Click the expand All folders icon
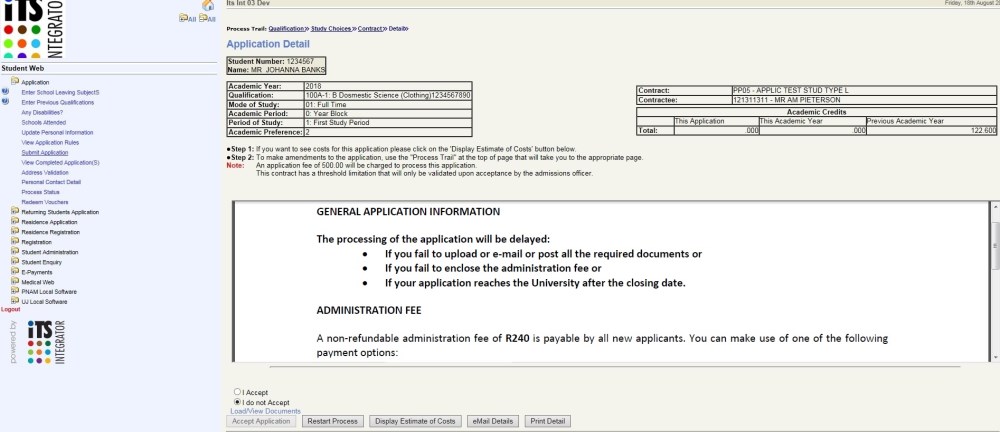The width and height of the screenshot is (1000, 432). point(182,18)
